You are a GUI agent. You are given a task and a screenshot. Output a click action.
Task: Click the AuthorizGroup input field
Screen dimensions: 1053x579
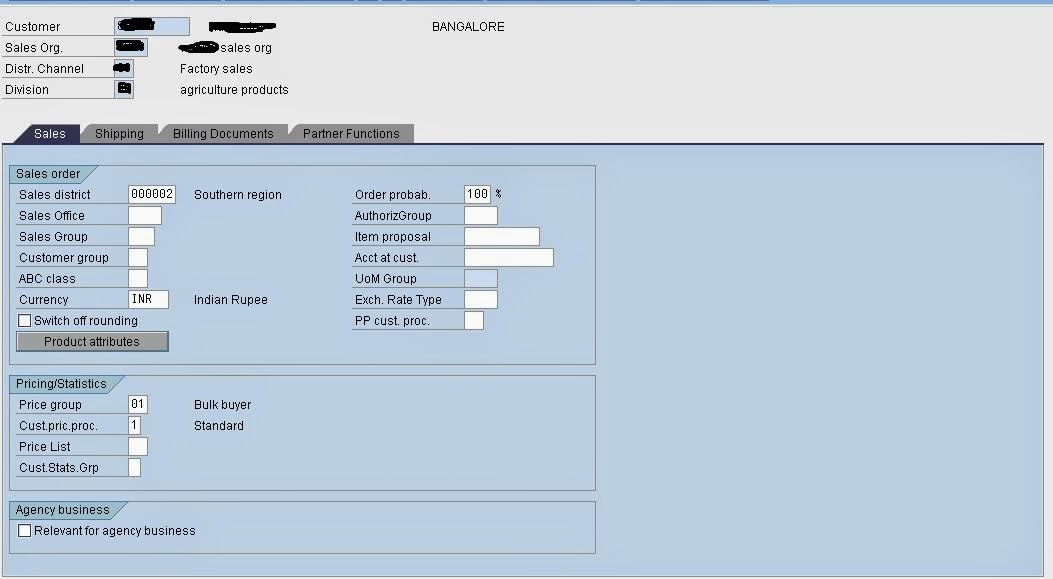(480, 215)
